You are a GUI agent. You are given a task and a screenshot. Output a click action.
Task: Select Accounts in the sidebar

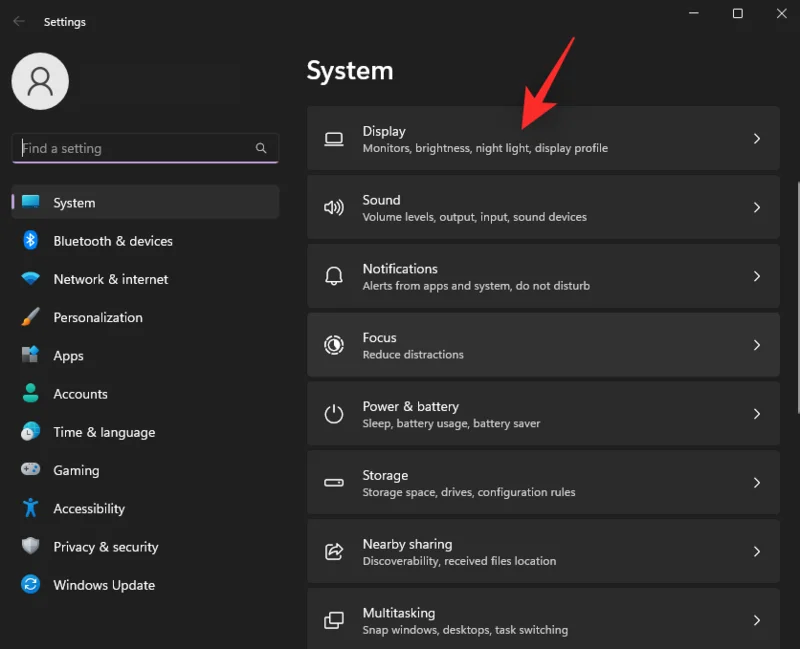pyautogui.click(x=80, y=394)
